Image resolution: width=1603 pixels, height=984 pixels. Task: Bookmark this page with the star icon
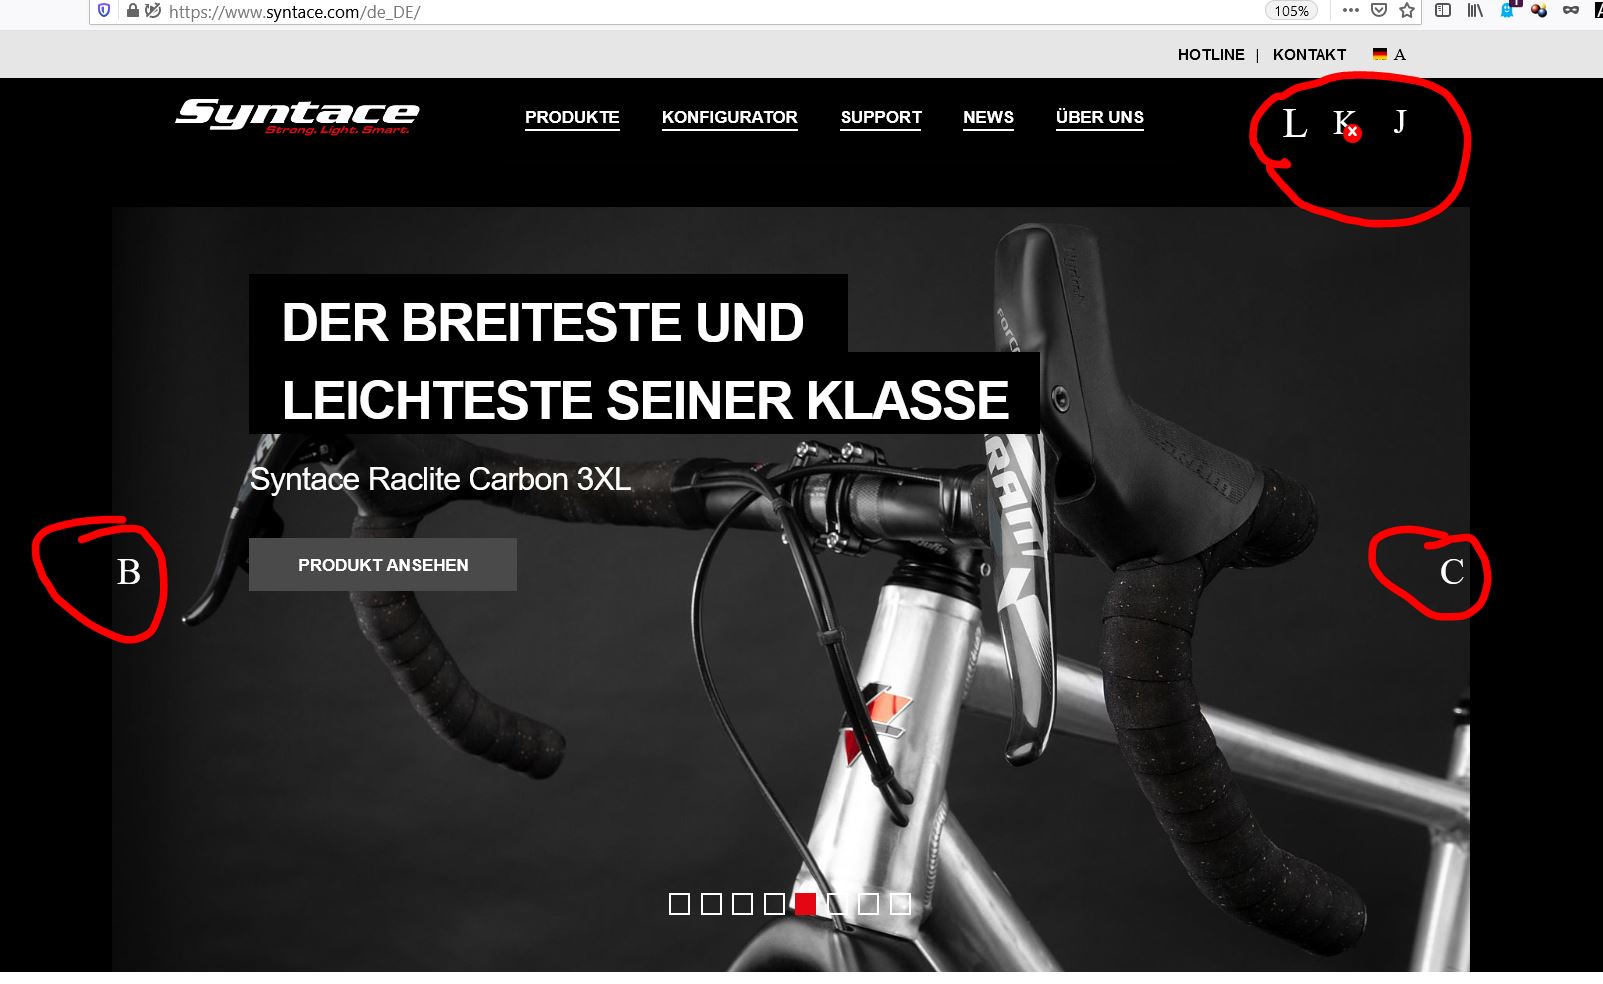pyautogui.click(x=1407, y=11)
